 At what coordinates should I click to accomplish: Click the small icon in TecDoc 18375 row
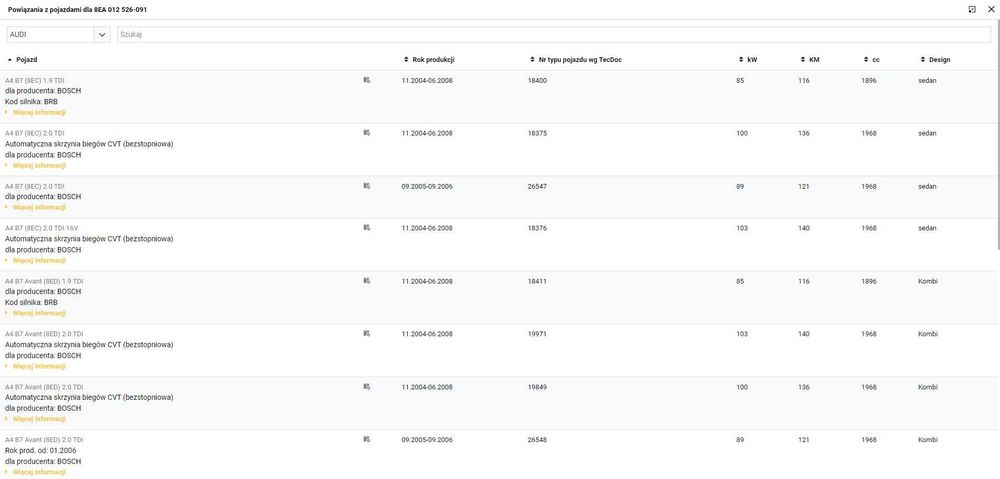pyautogui.click(x=367, y=132)
